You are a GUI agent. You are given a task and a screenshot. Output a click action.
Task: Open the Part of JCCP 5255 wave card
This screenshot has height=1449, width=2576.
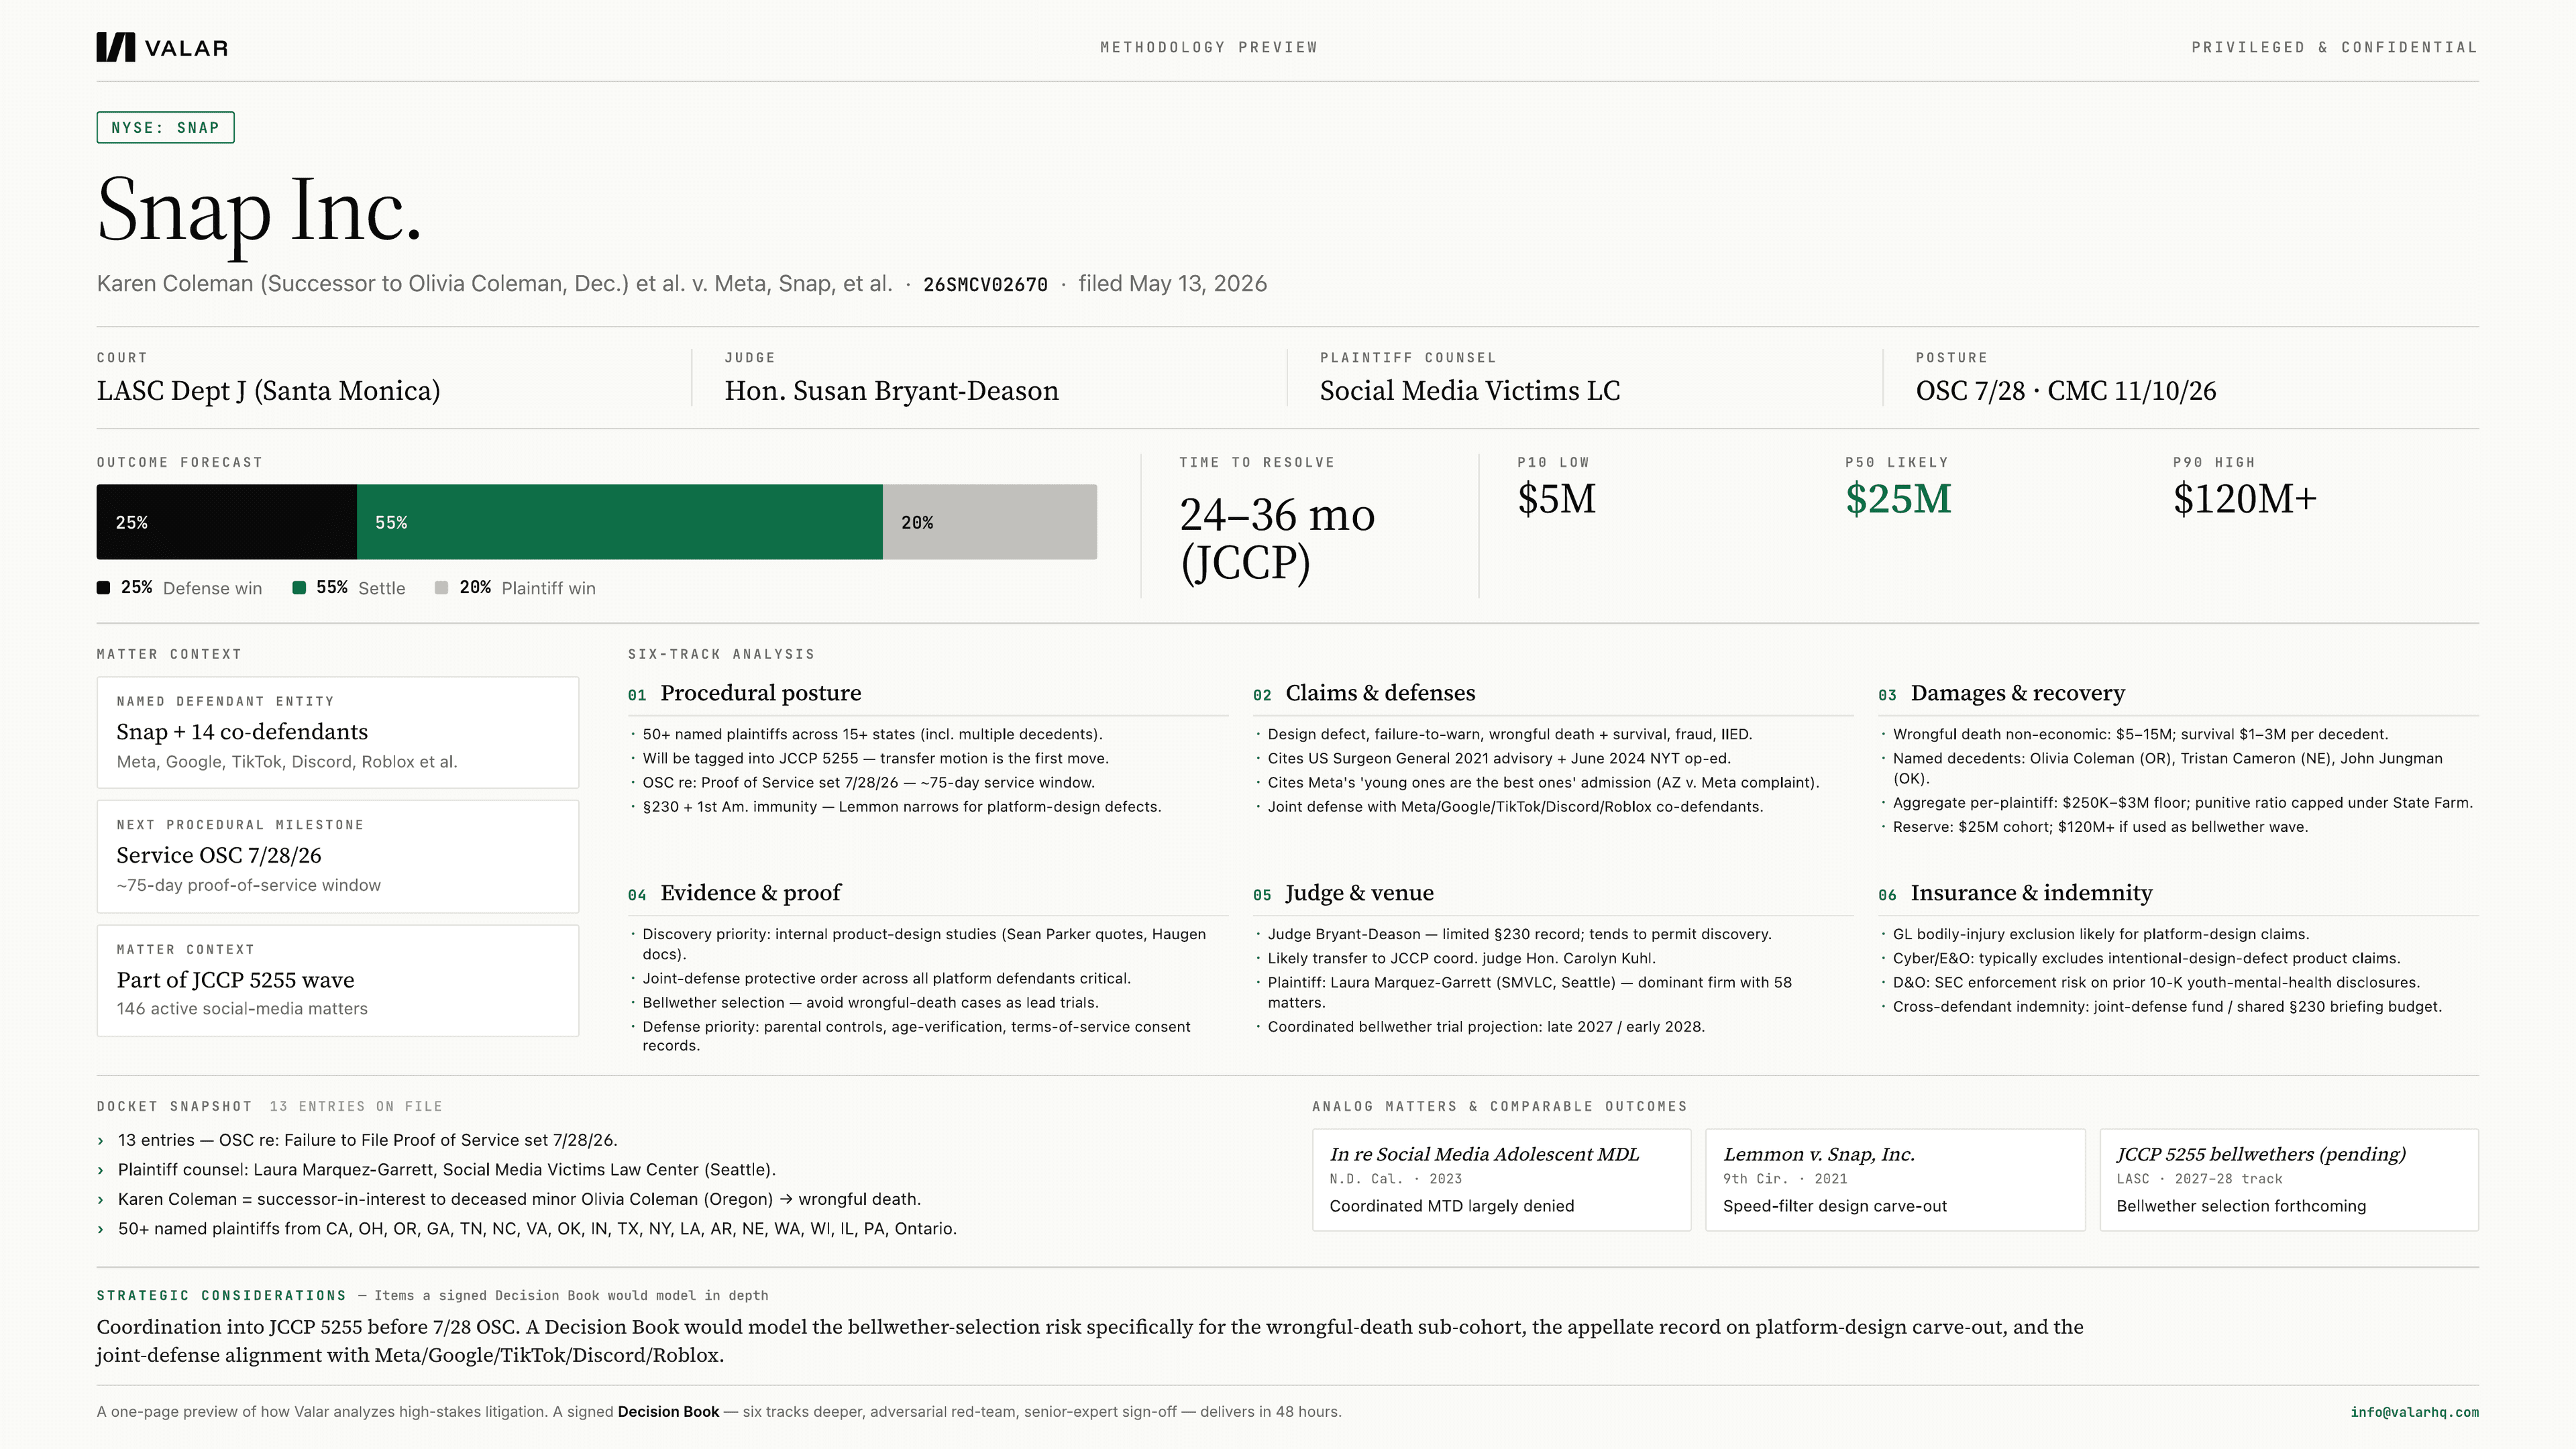338,980
